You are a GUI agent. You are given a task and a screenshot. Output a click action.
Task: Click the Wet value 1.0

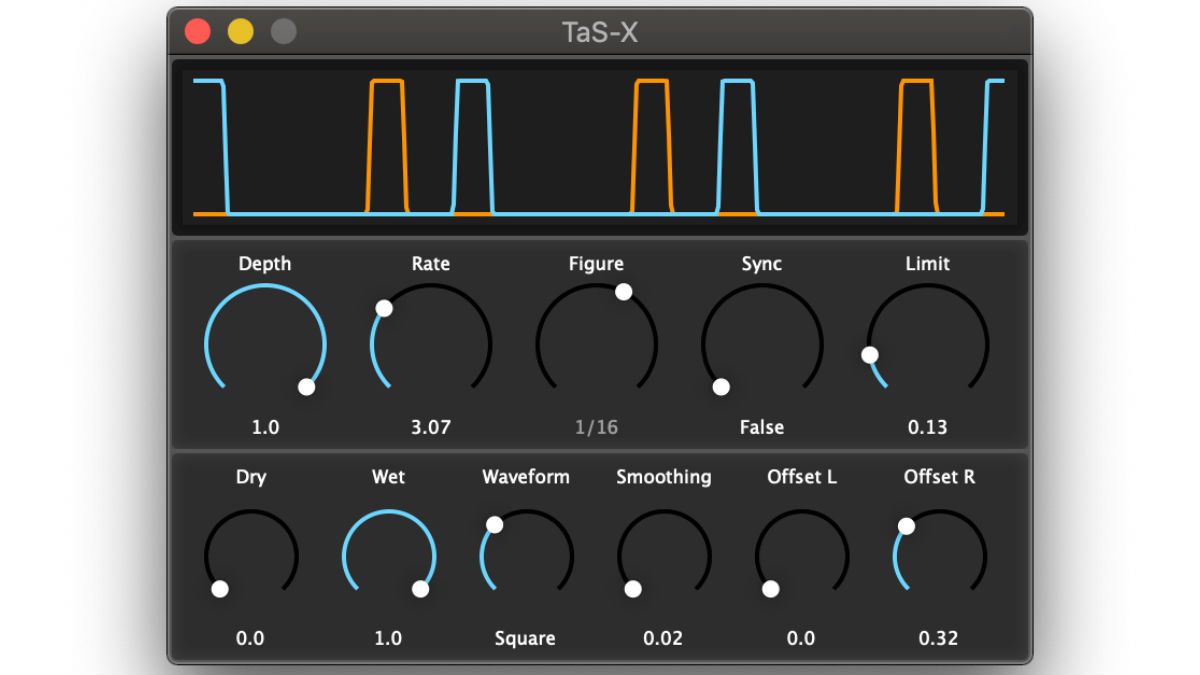388,638
